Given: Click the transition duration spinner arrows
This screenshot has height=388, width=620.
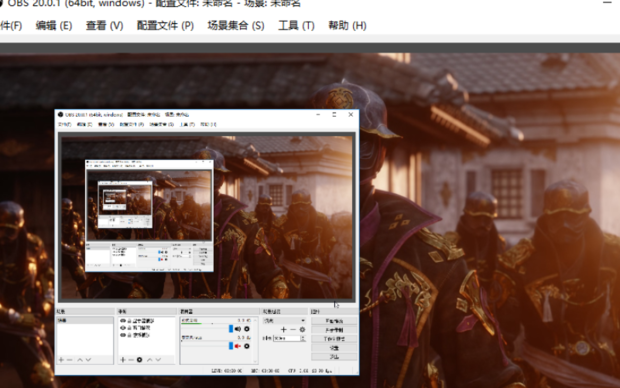Looking at the screenshot, I should (303, 338).
